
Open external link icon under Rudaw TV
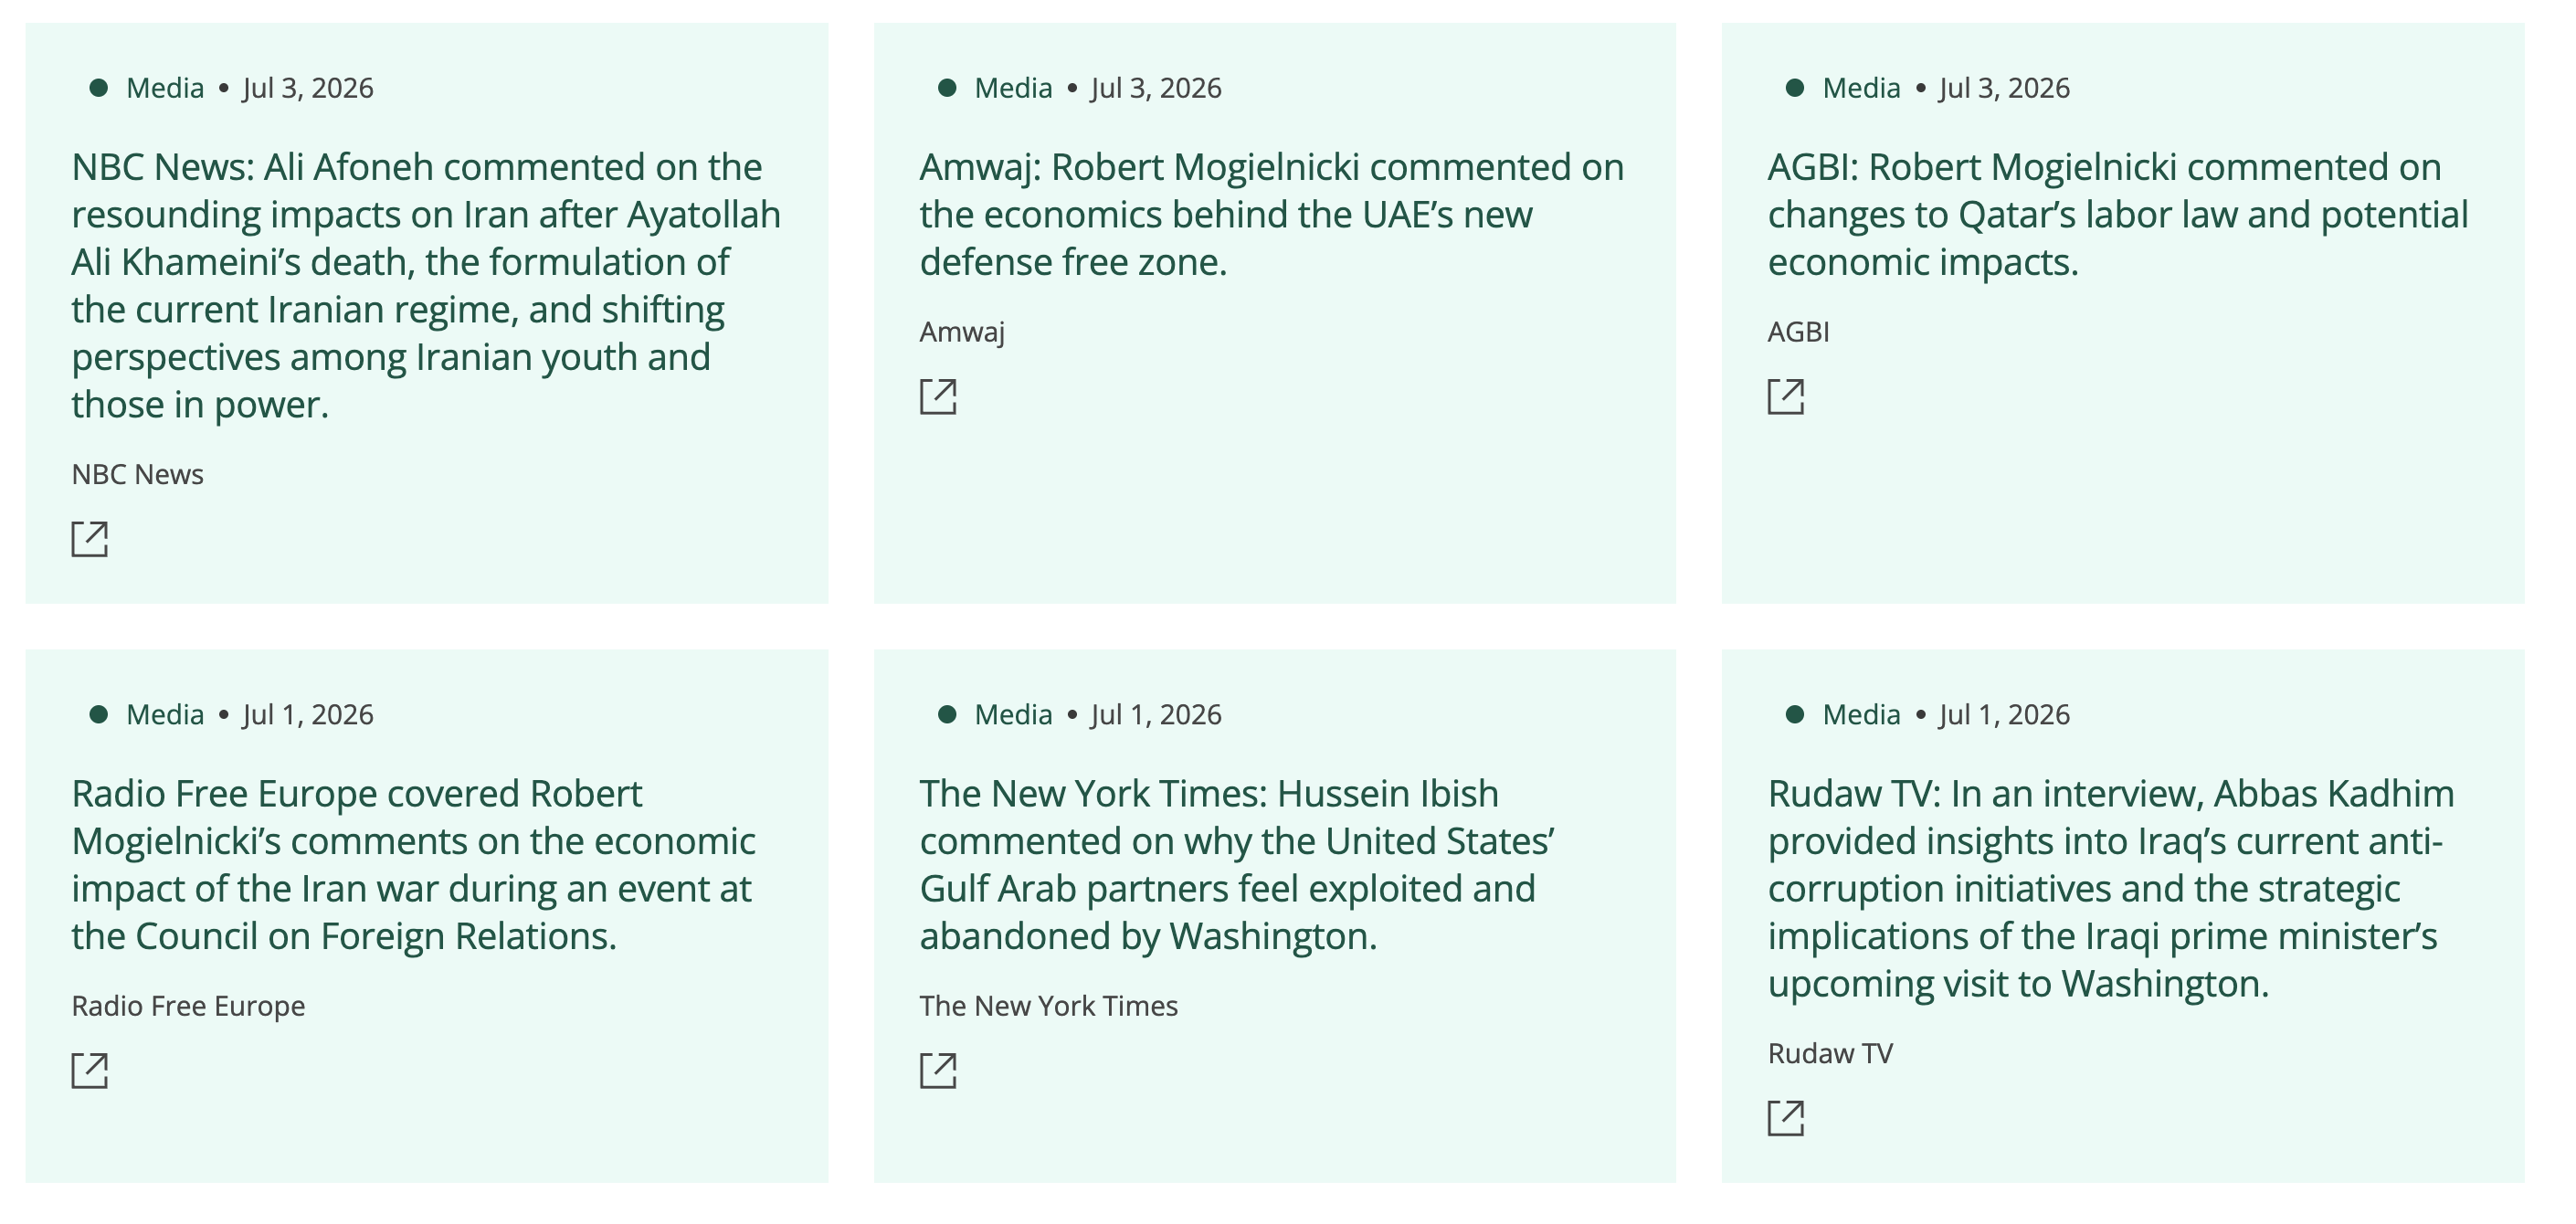(1786, 1118)
